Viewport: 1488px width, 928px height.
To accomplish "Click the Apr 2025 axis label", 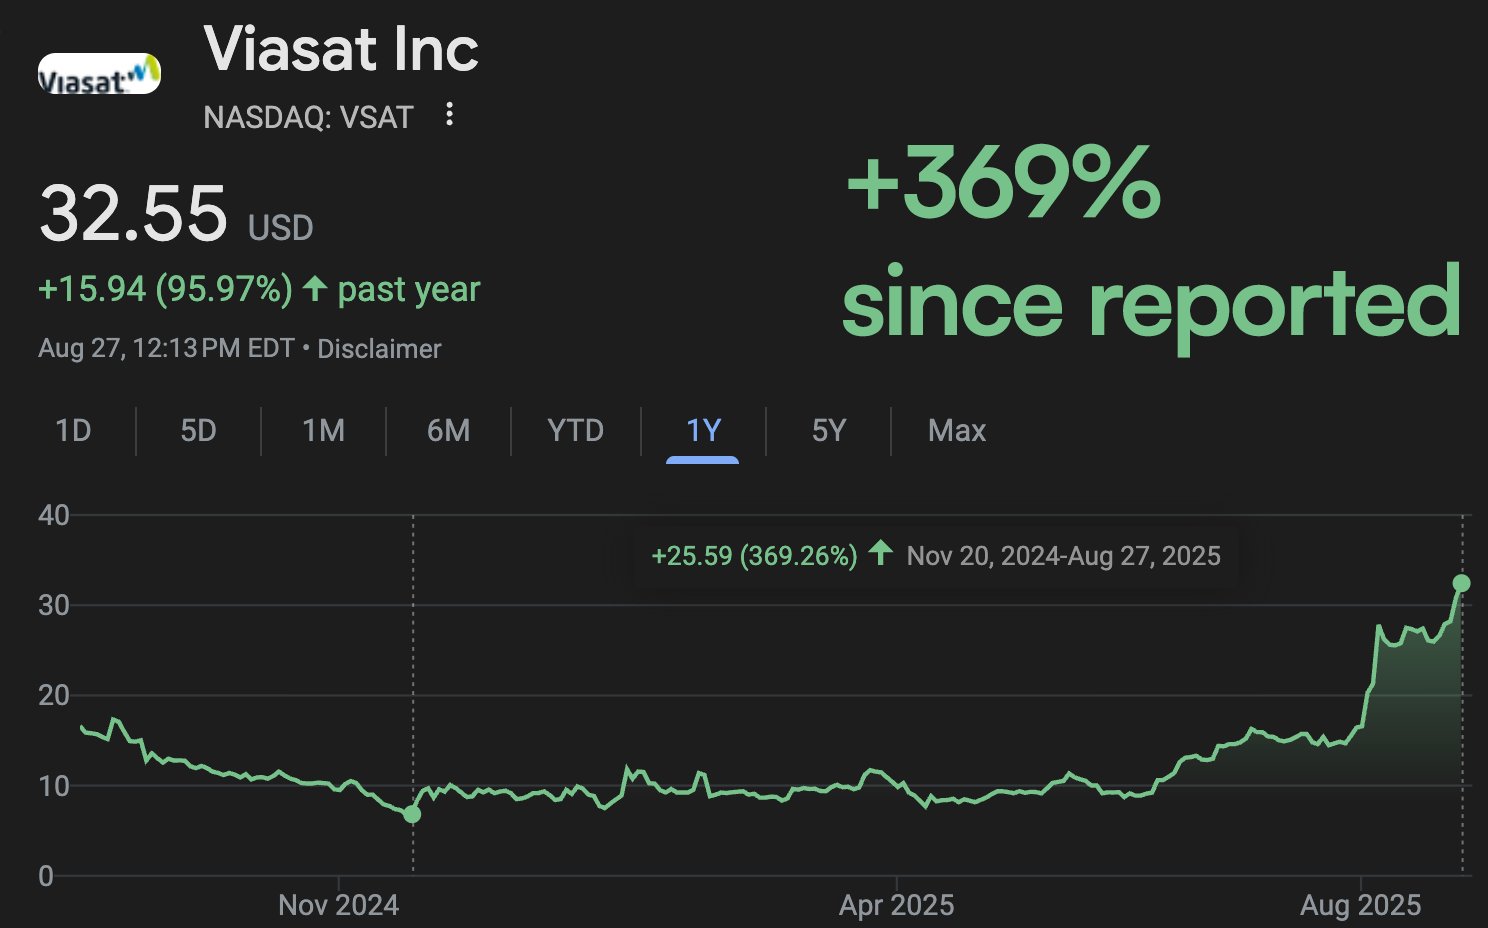I will 896,905.
